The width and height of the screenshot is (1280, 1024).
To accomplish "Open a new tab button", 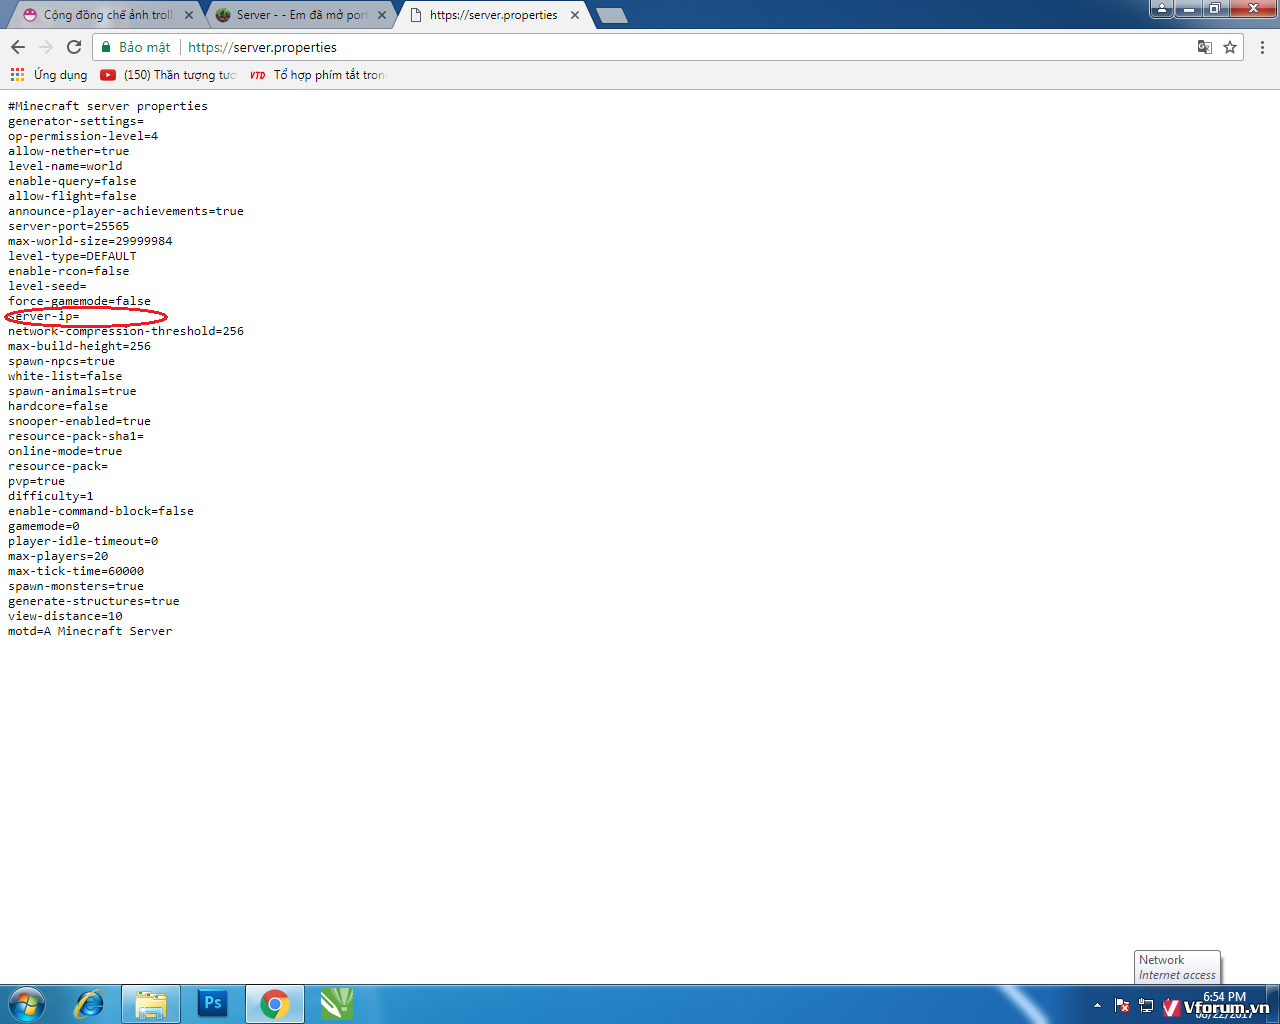I will click(x=611, y=15).
